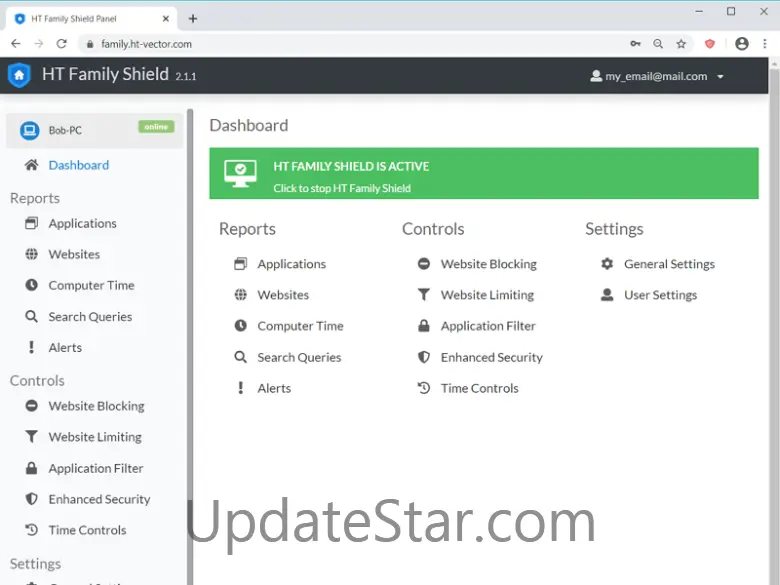Click the browser extension shield icon
780x585 pixels.
coord(710,44)
